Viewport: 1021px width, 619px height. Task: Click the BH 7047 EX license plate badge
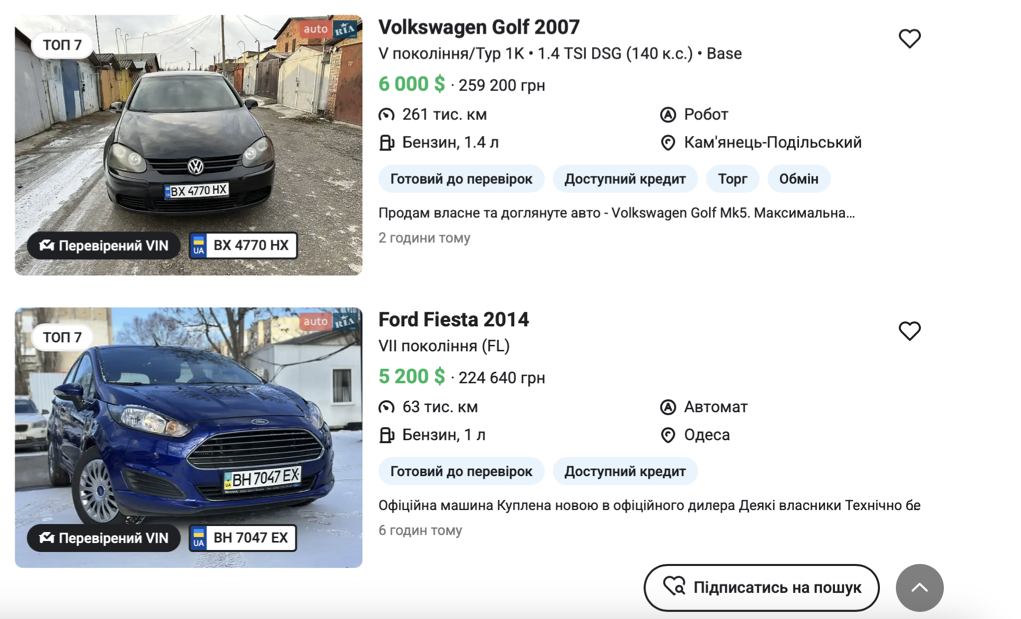tap(243, 538)
